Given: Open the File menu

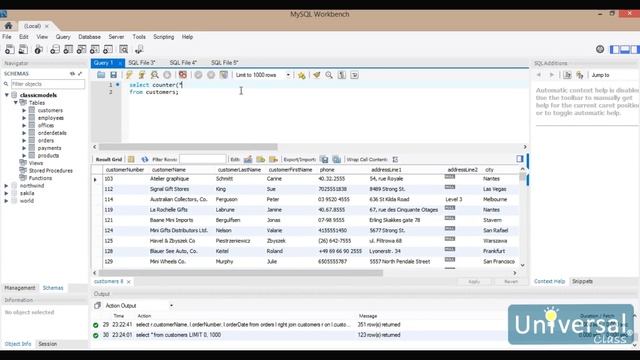Looking at the screenshot, I should click(x=7, y=37).
